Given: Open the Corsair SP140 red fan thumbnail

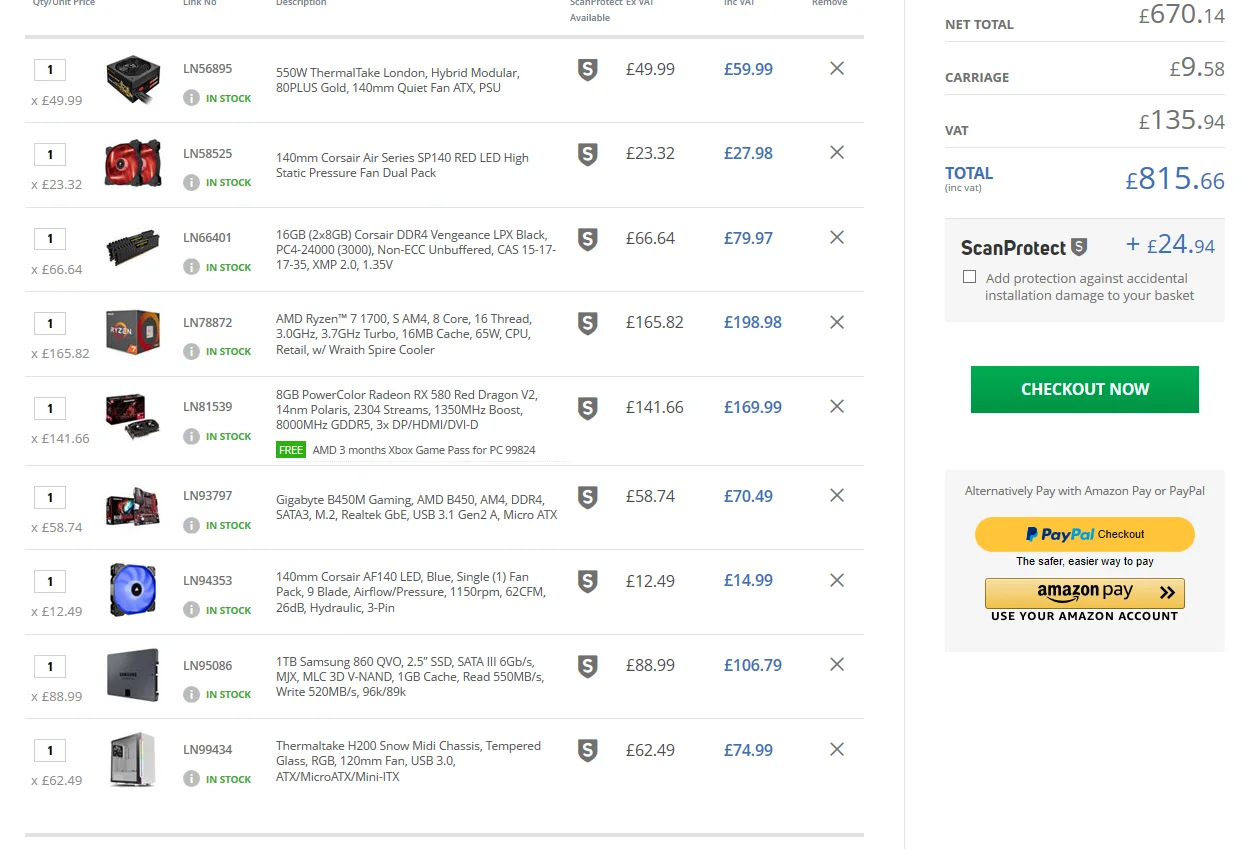Looking at the screenshot, I should tap(133, 163).
